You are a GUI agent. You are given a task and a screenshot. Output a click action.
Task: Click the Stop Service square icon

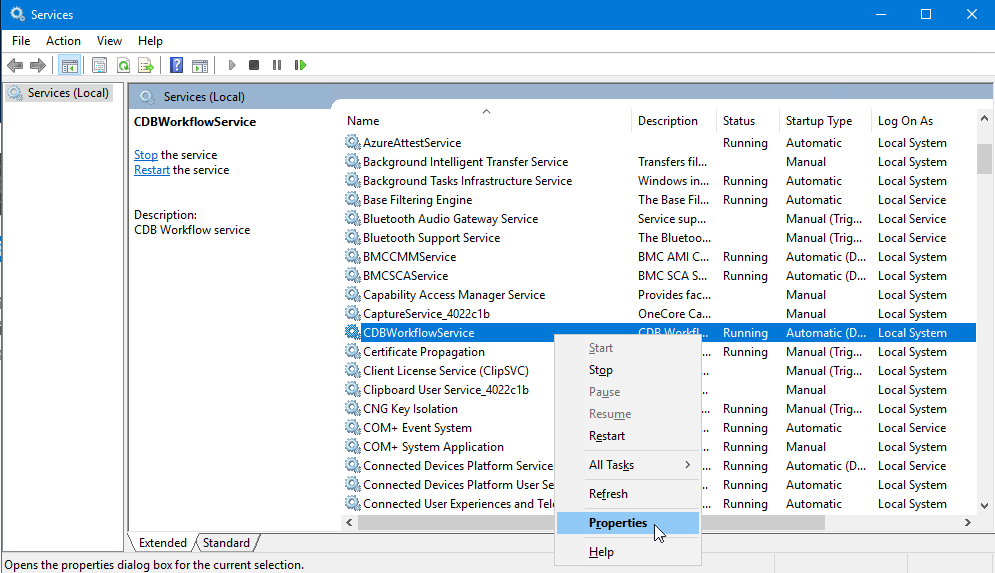pos(254,65)
